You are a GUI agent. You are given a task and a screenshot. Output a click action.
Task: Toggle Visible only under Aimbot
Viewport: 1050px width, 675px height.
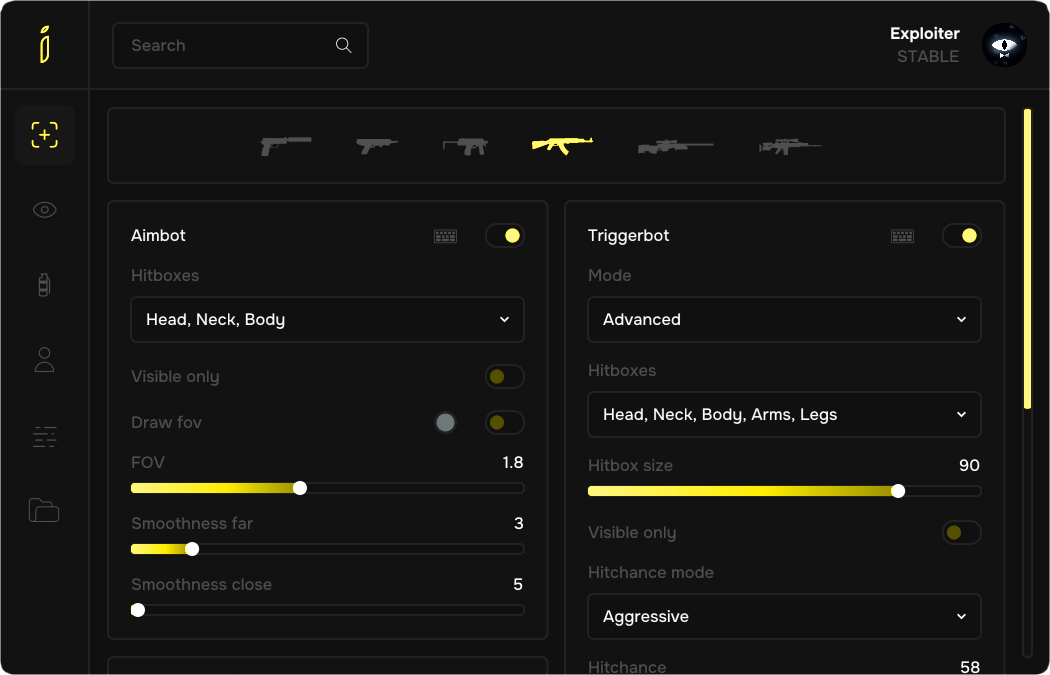point(504,377)
